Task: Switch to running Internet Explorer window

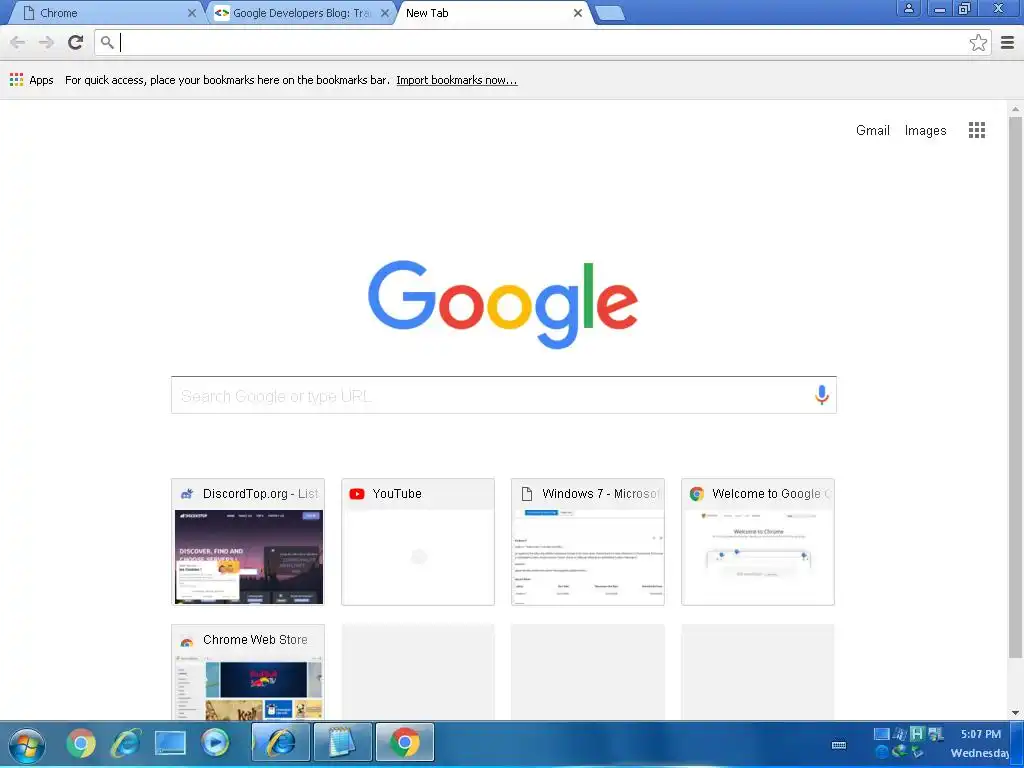Action: 281,743
